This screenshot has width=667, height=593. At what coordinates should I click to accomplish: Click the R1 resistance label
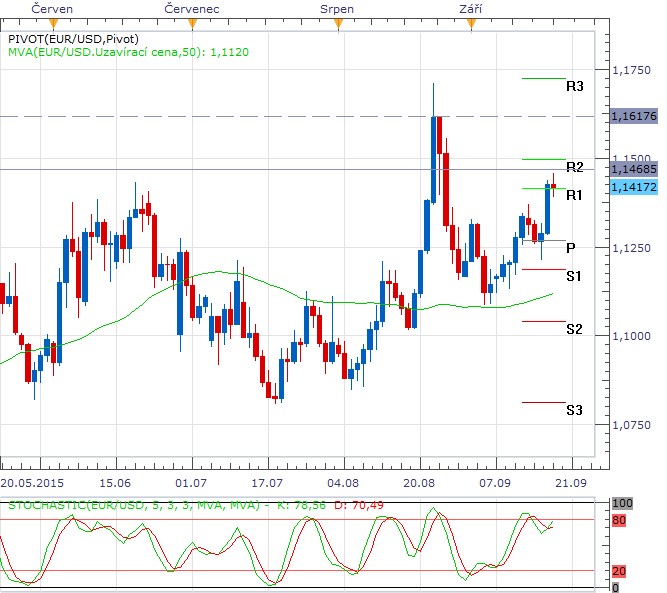(574, 196)
